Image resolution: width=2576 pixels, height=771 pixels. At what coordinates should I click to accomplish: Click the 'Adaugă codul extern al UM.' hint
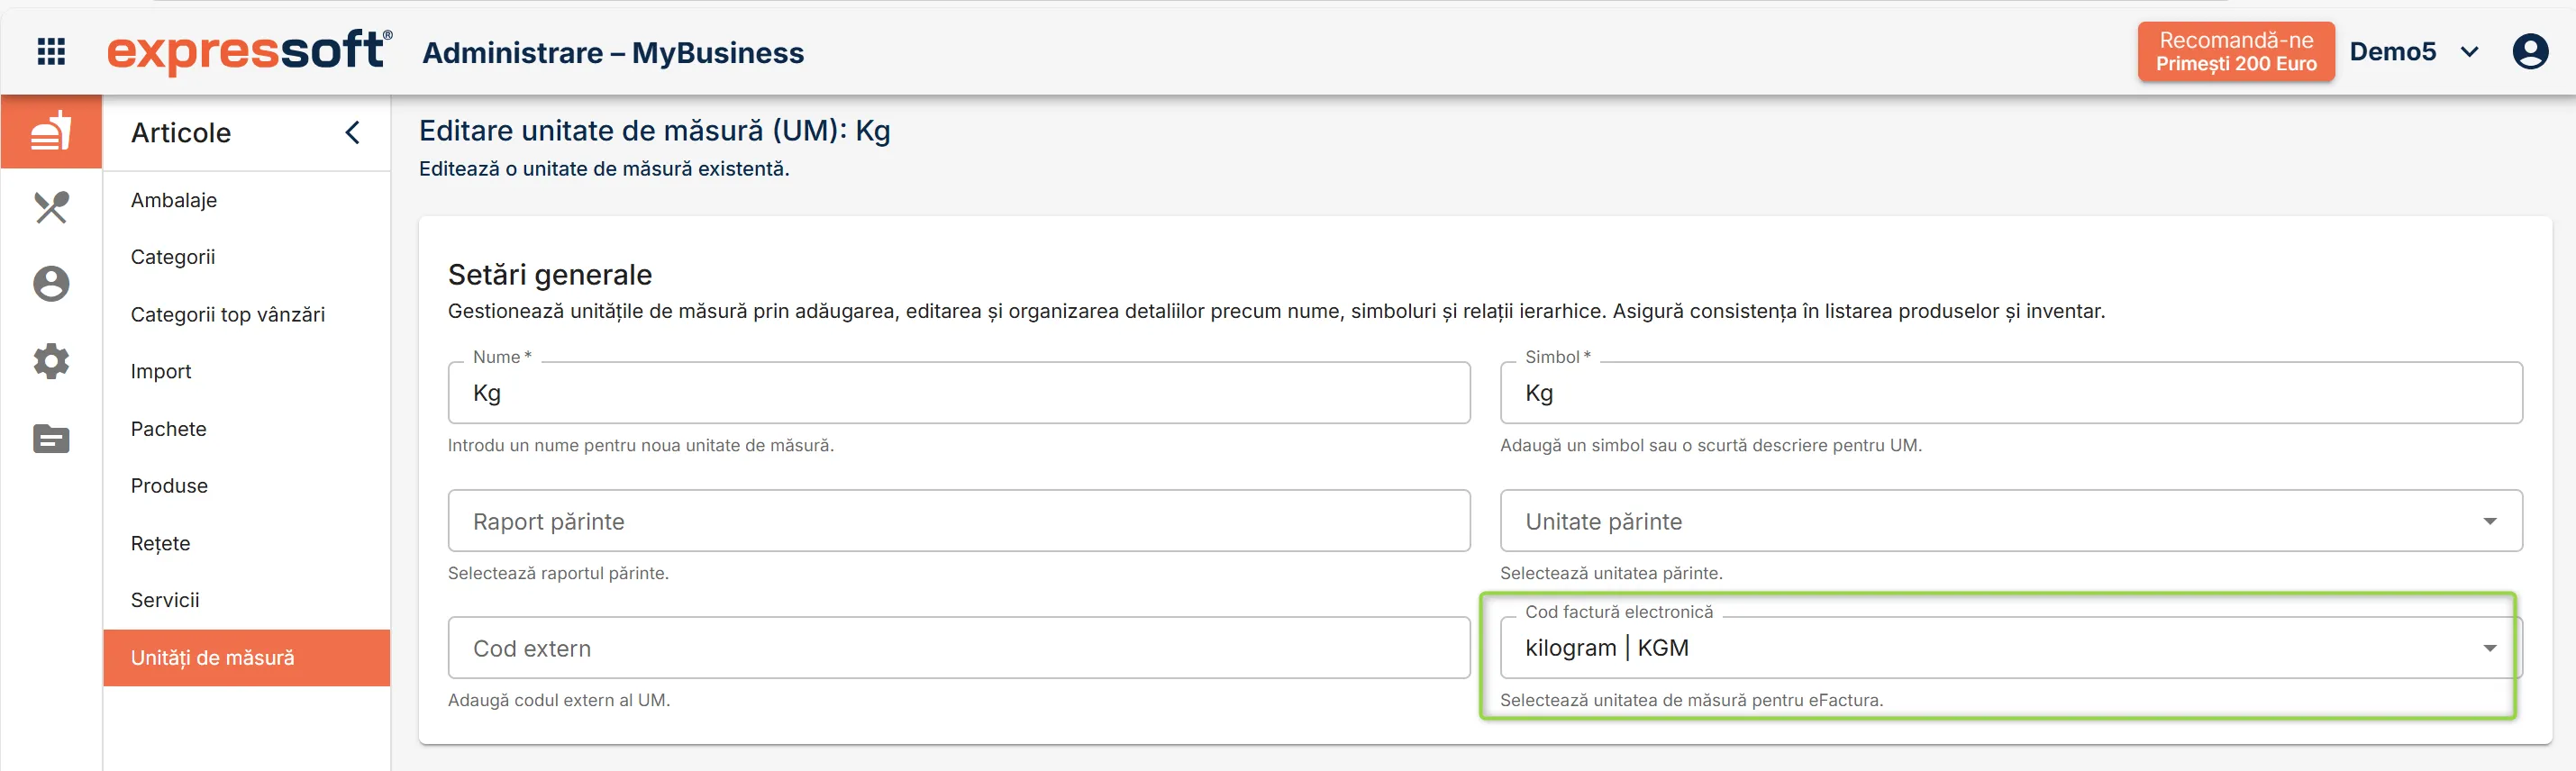point(559,701)
